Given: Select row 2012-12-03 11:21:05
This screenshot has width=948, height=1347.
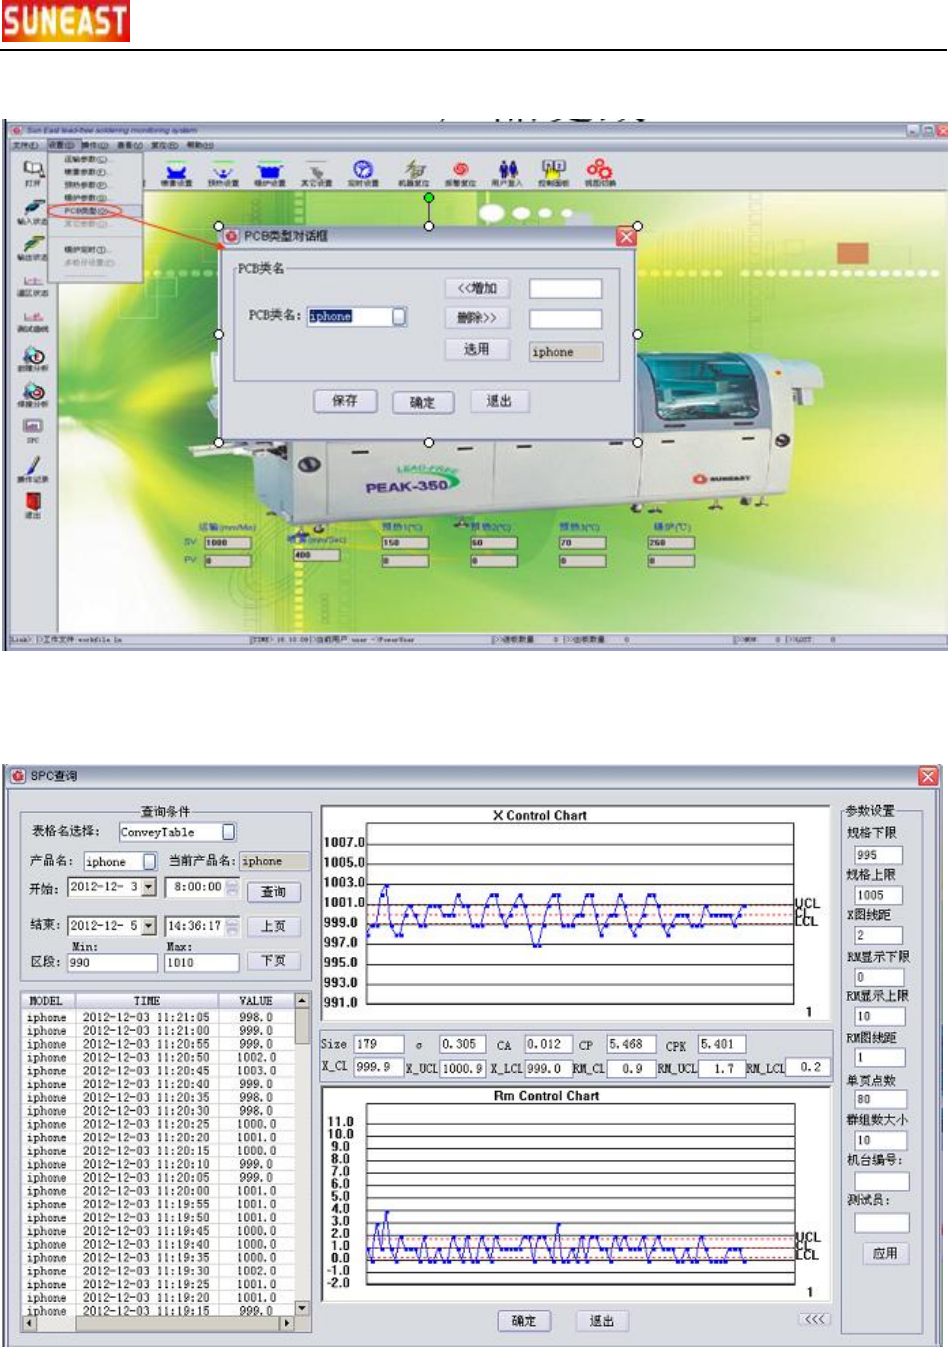Looking at the screenshot, I should tap(158, 1017).
